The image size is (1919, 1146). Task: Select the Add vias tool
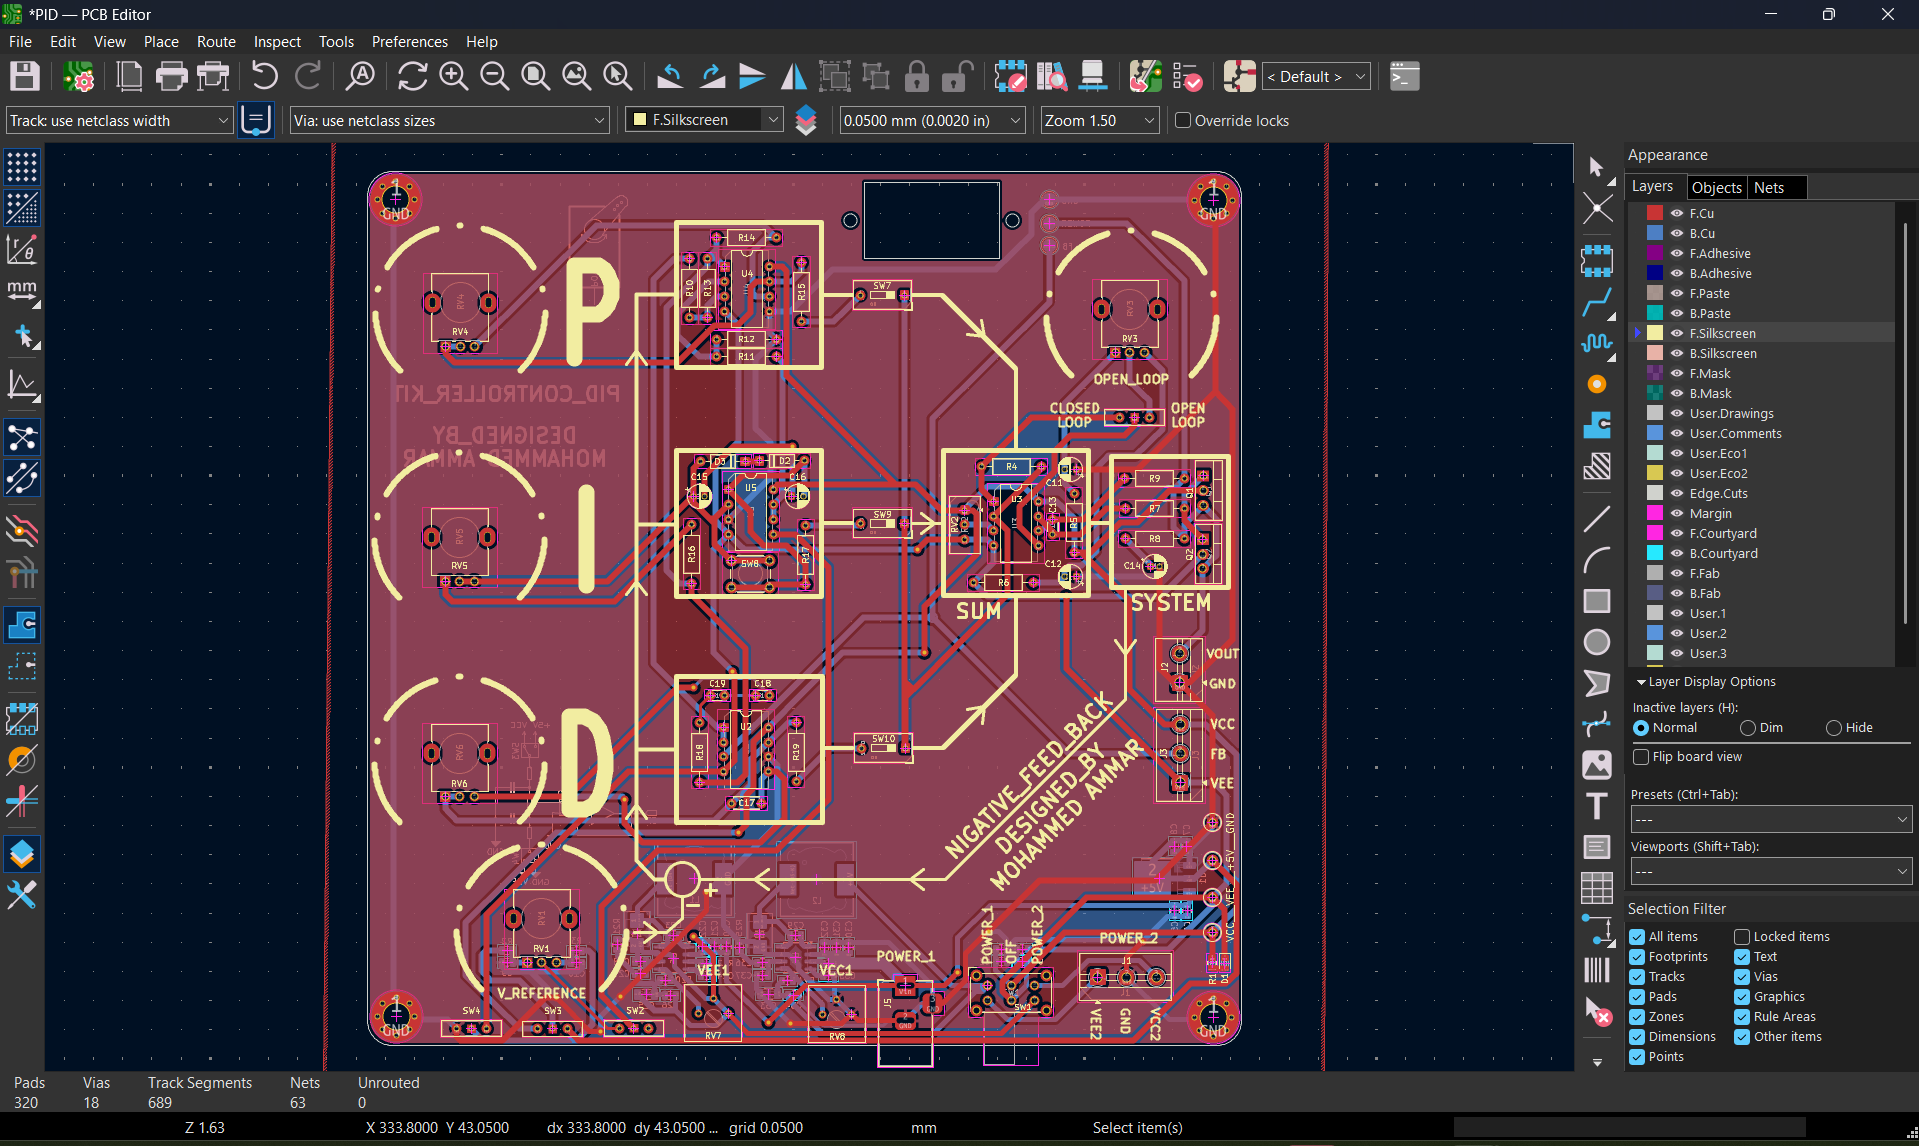[1597, 384]
